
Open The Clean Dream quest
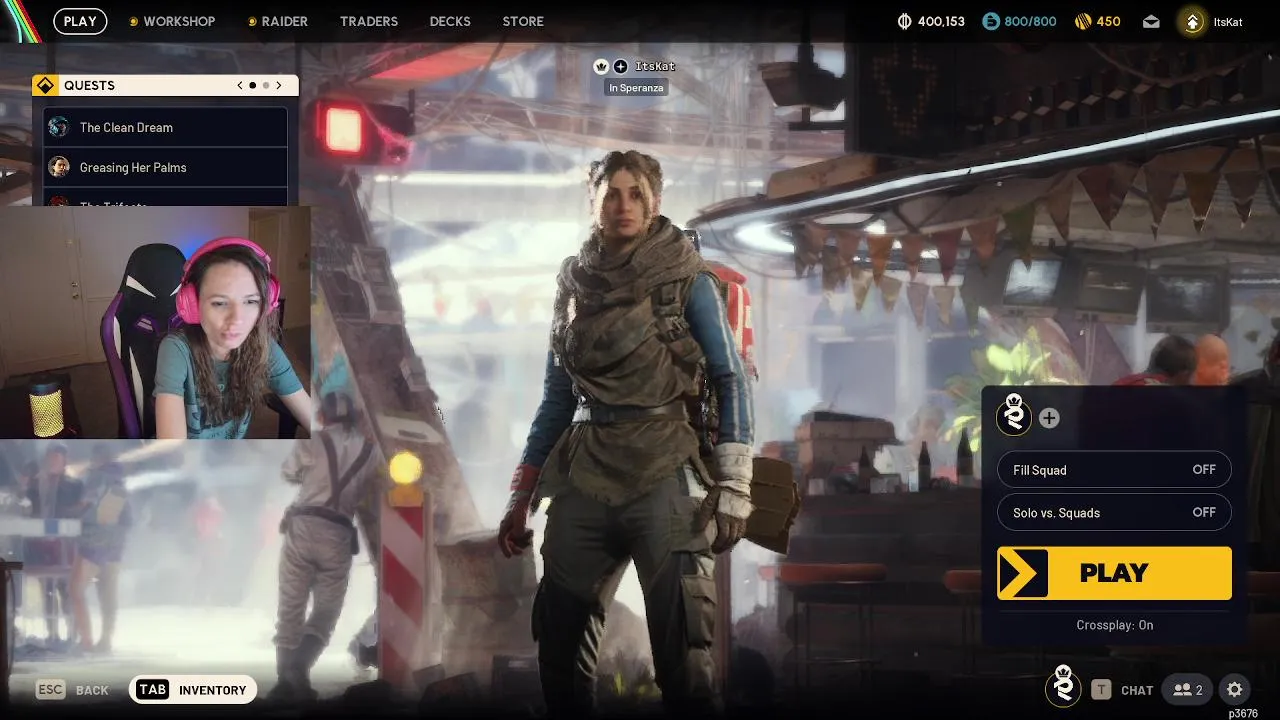(166, 127)
